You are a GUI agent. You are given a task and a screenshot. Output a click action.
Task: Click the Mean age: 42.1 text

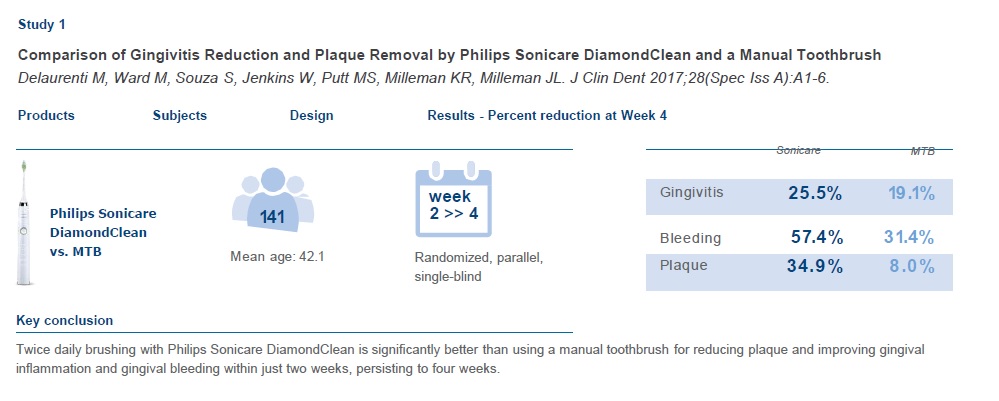click(x=278, y=257)
